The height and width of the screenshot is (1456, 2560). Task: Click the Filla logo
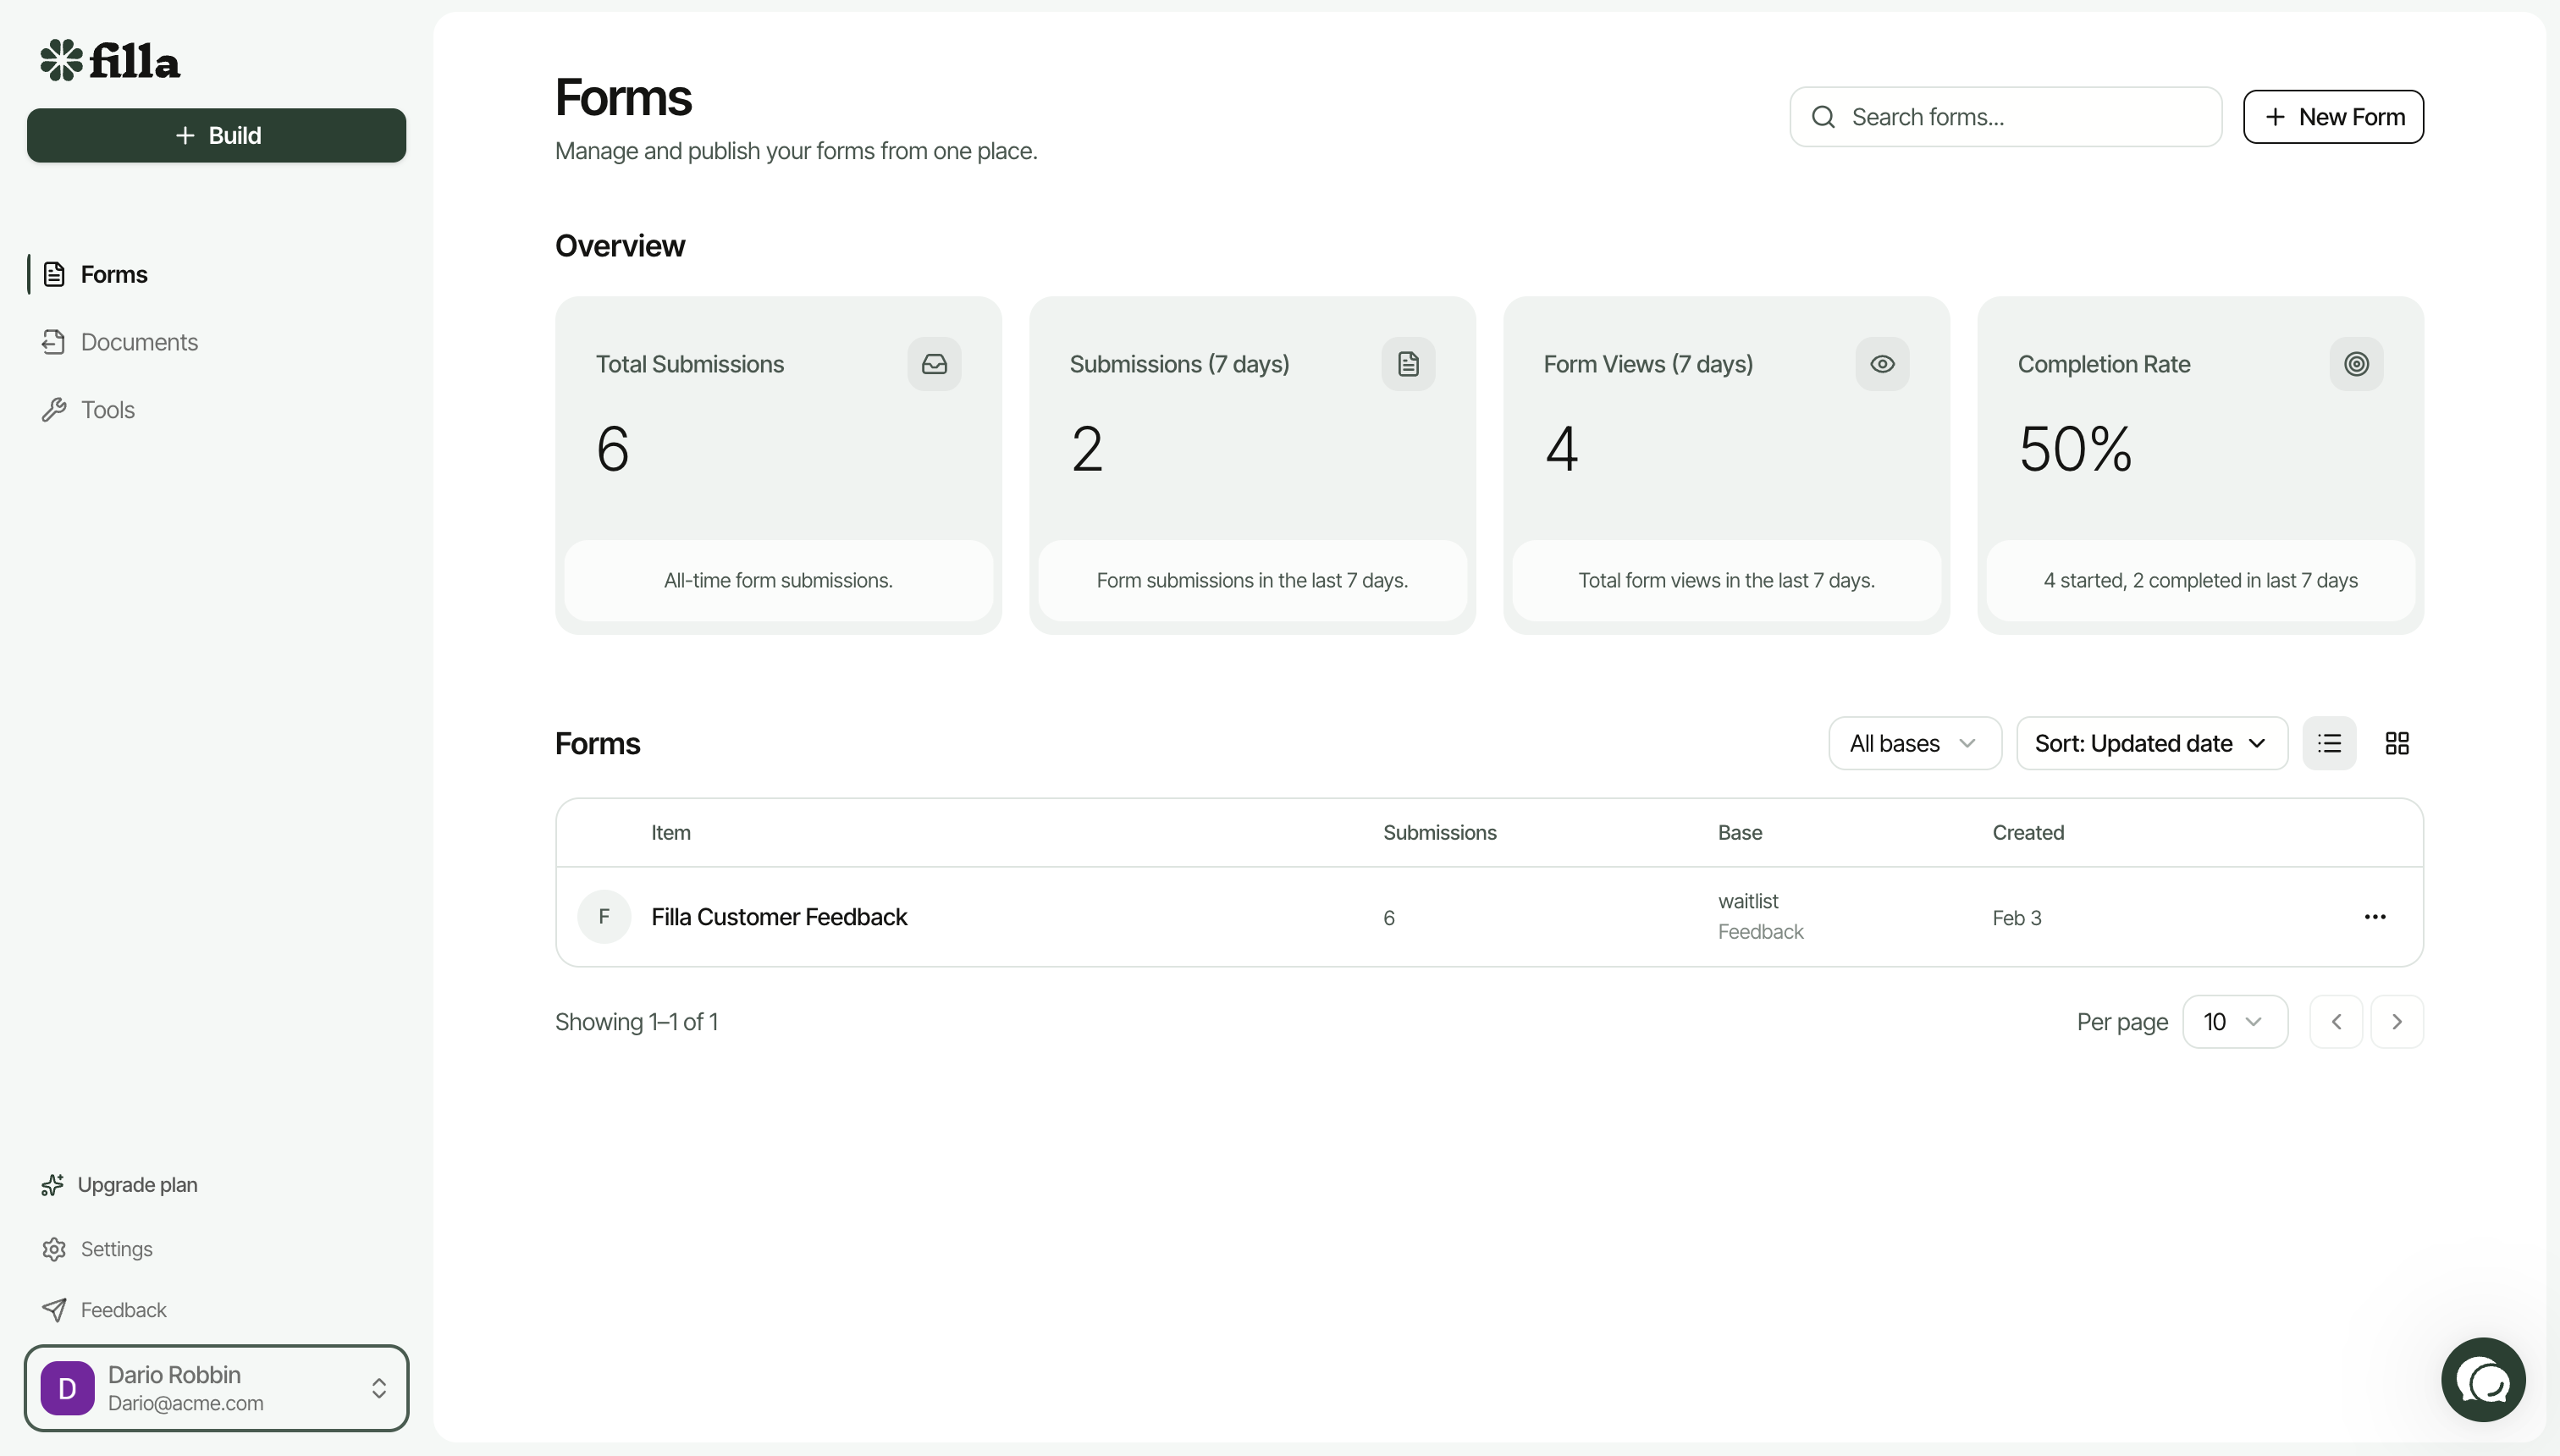point(110,60)
